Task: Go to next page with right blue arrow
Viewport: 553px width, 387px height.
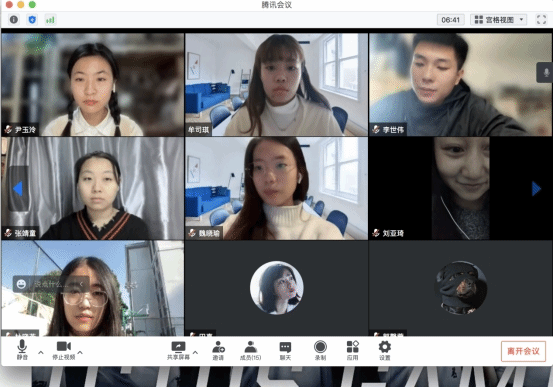Action: [x=536, y=189]
